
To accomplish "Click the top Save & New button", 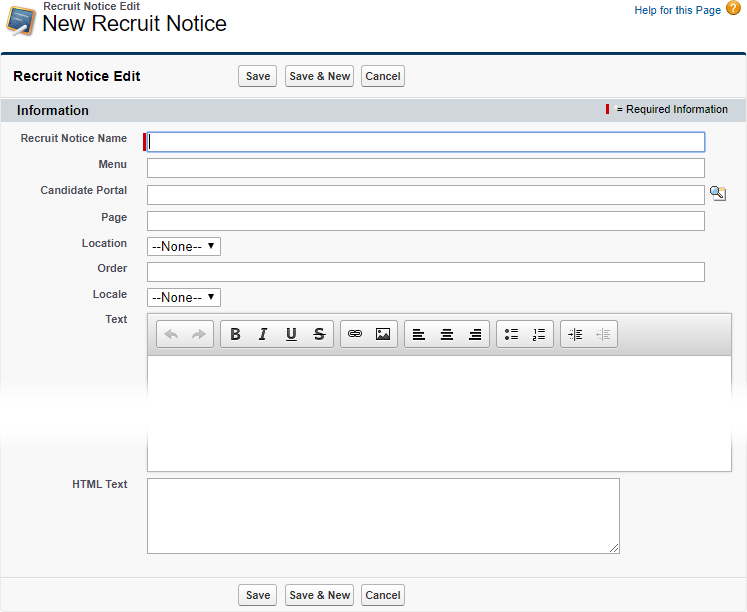I will tap(319, 76).
